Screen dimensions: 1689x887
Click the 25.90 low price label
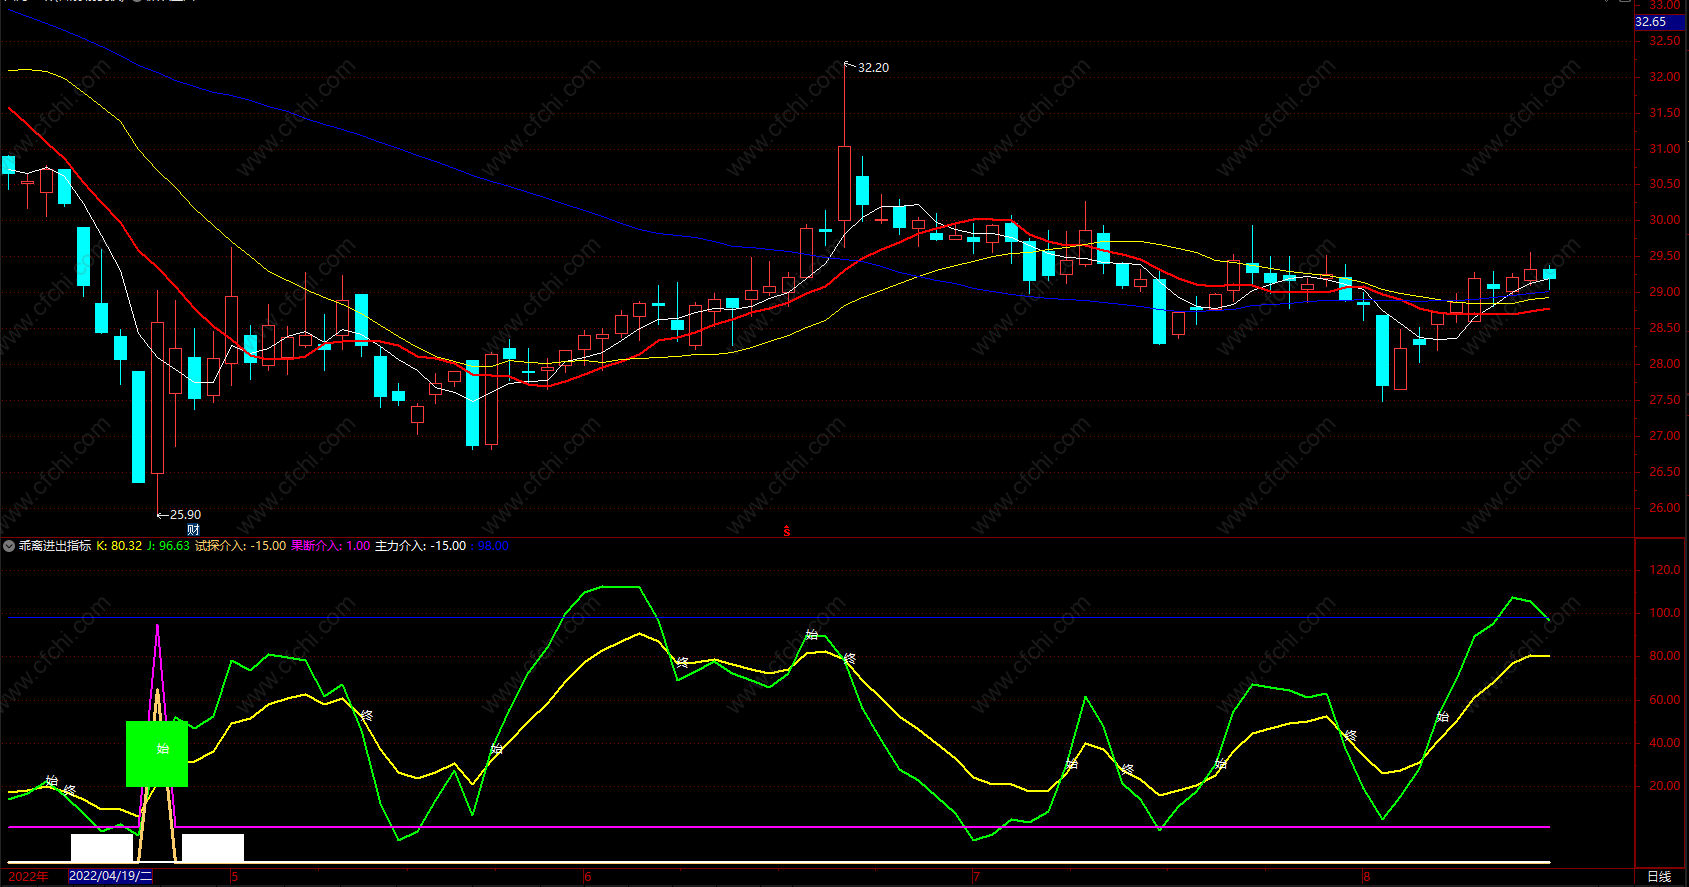(x=185, y=515)
